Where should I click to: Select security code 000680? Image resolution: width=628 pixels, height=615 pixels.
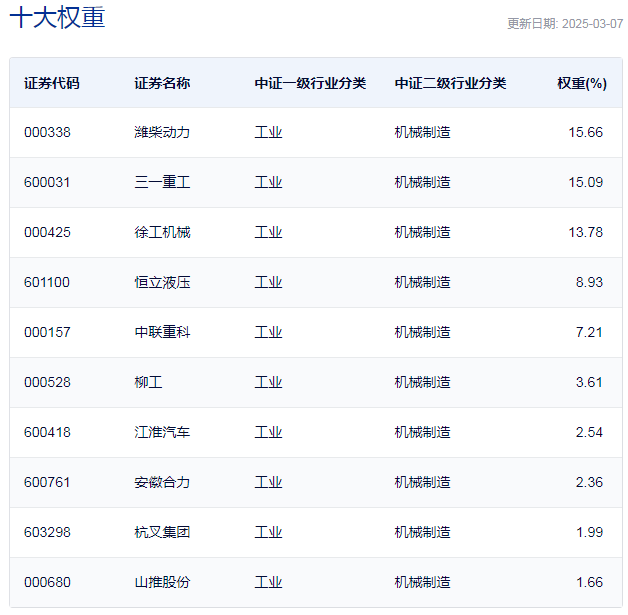pyautogui.click(x=47, y=583)
